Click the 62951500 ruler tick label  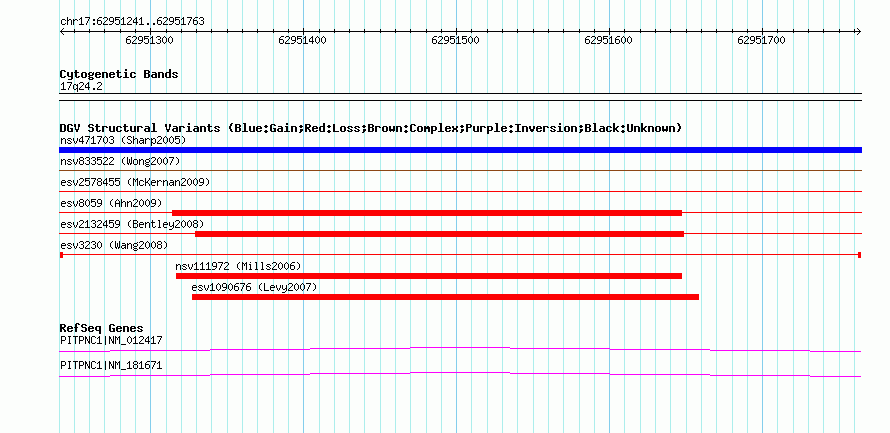pos(455,40)
